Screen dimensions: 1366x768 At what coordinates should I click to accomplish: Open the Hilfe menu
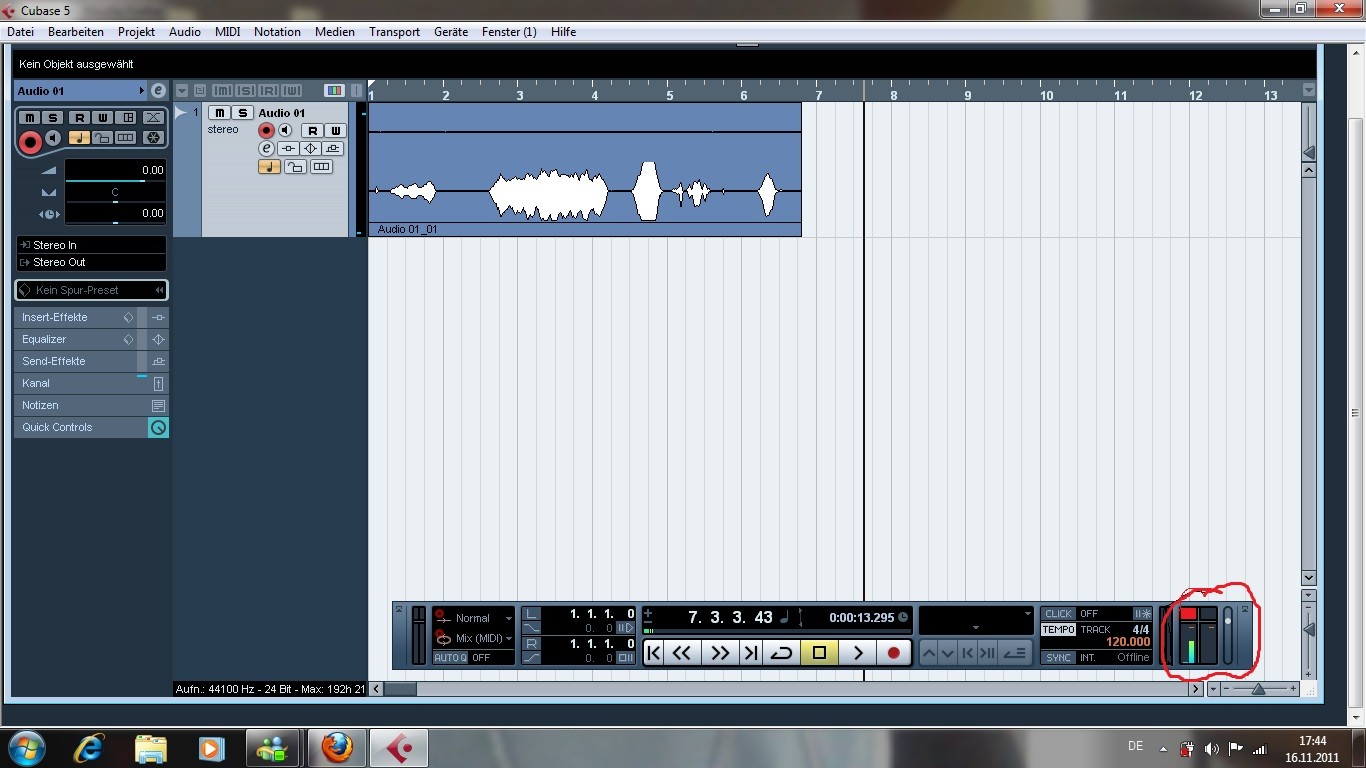tap(563, 32)
